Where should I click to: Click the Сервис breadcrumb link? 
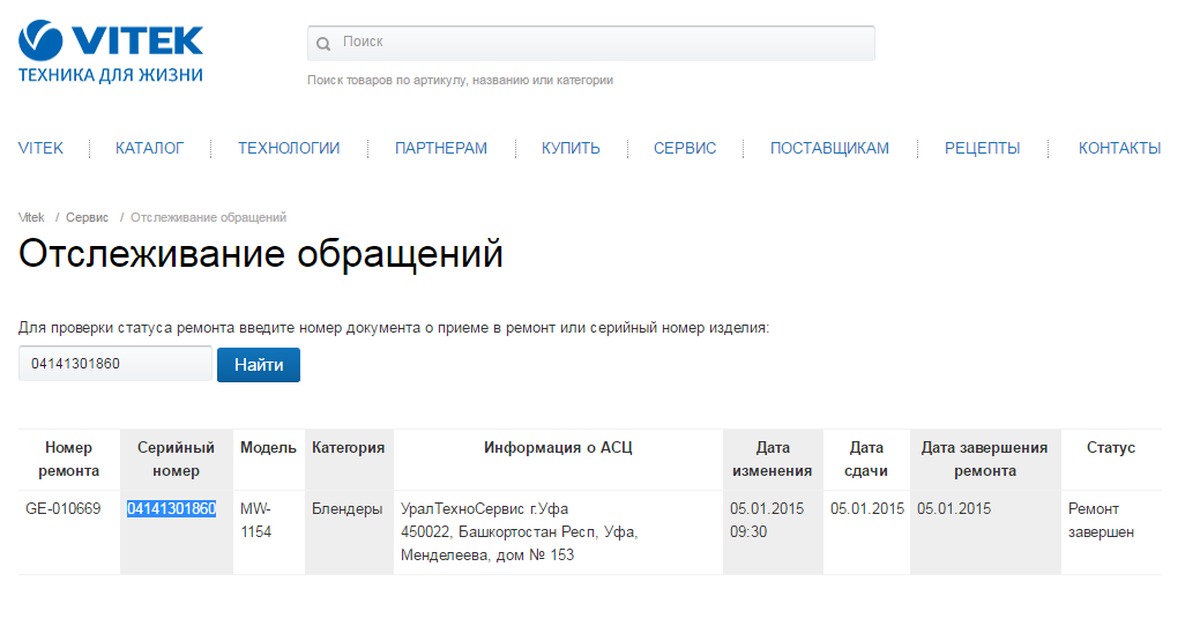[87, 217]
